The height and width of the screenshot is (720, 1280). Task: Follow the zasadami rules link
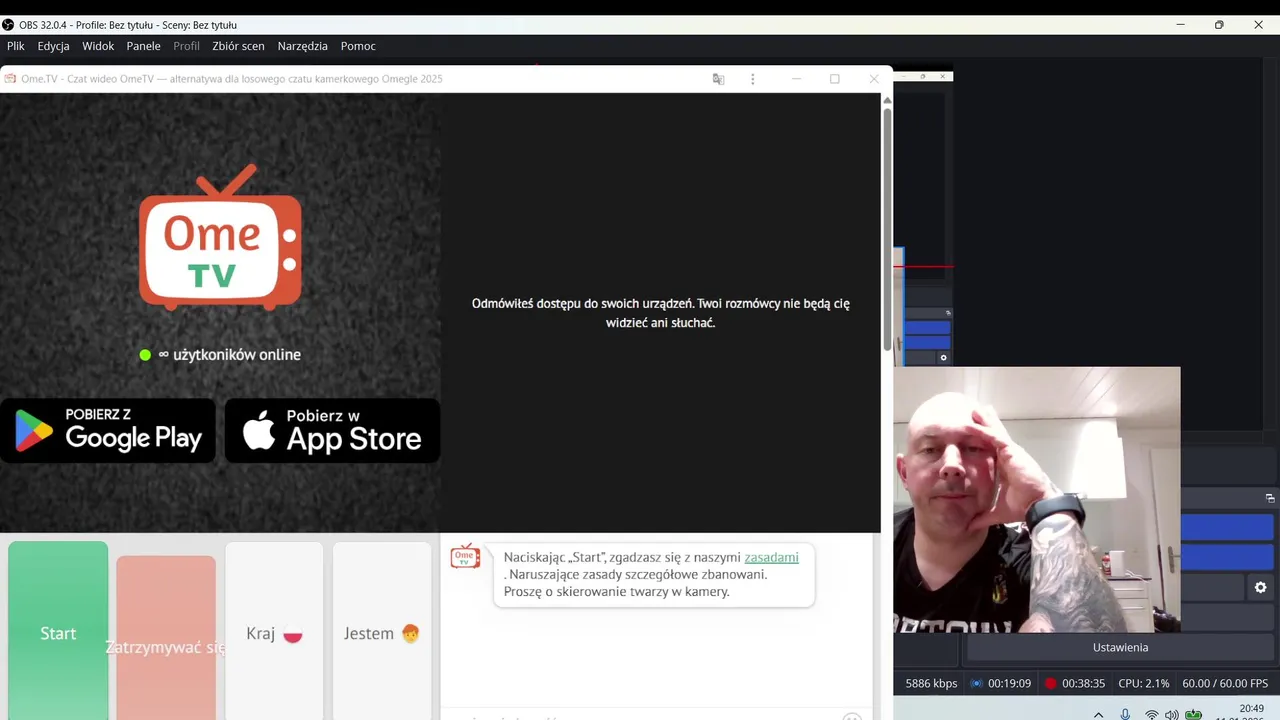[771, 557]
